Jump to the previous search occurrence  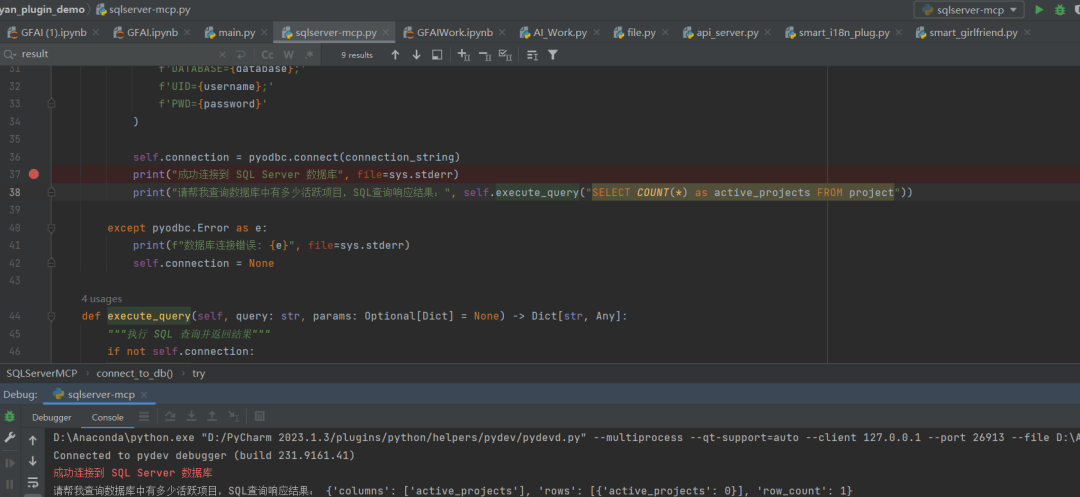(x=395, y=55)
